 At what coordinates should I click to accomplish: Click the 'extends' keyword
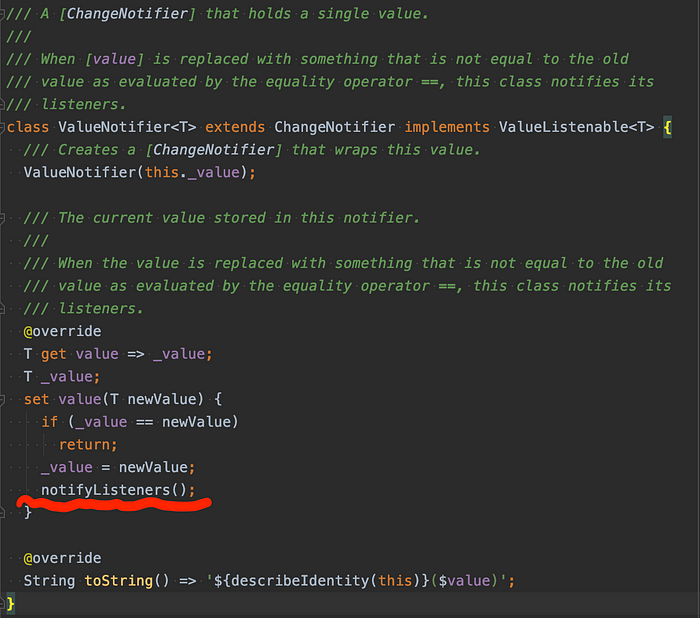pos(235,127)
